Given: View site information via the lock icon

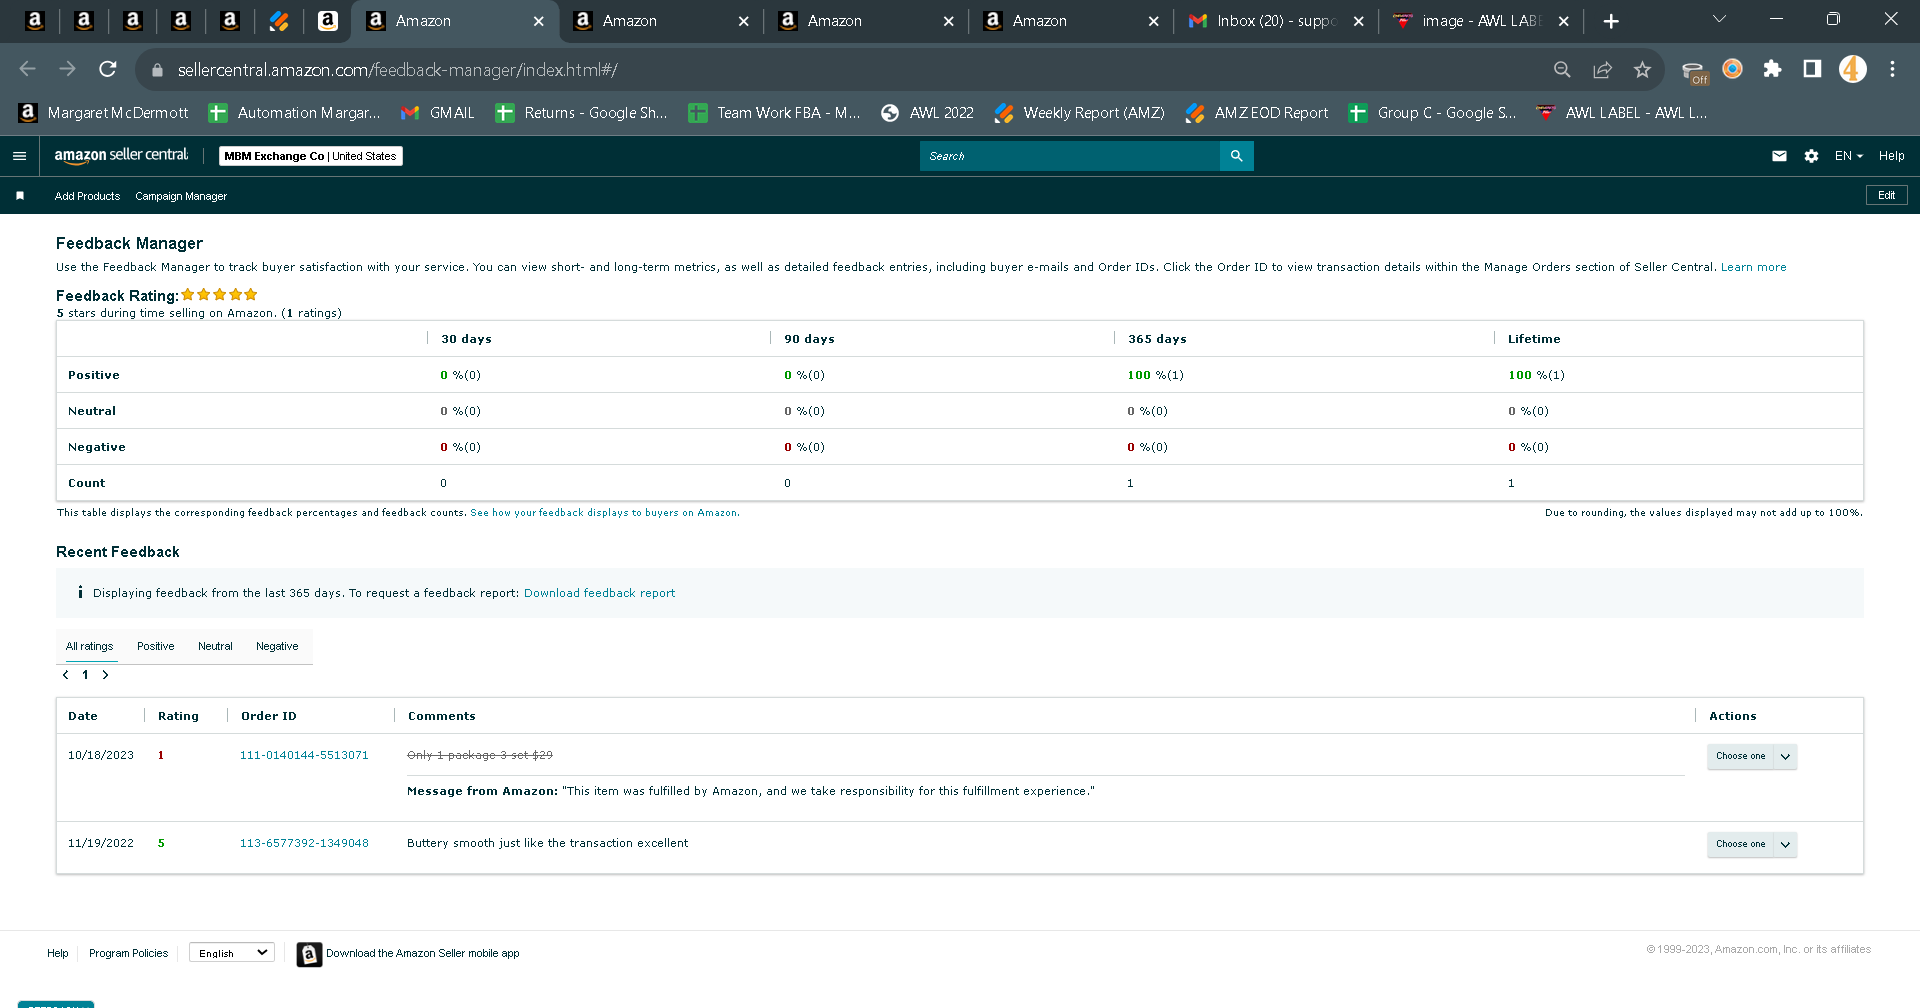Looking at the screenshot, I should [x=157, y=70].
